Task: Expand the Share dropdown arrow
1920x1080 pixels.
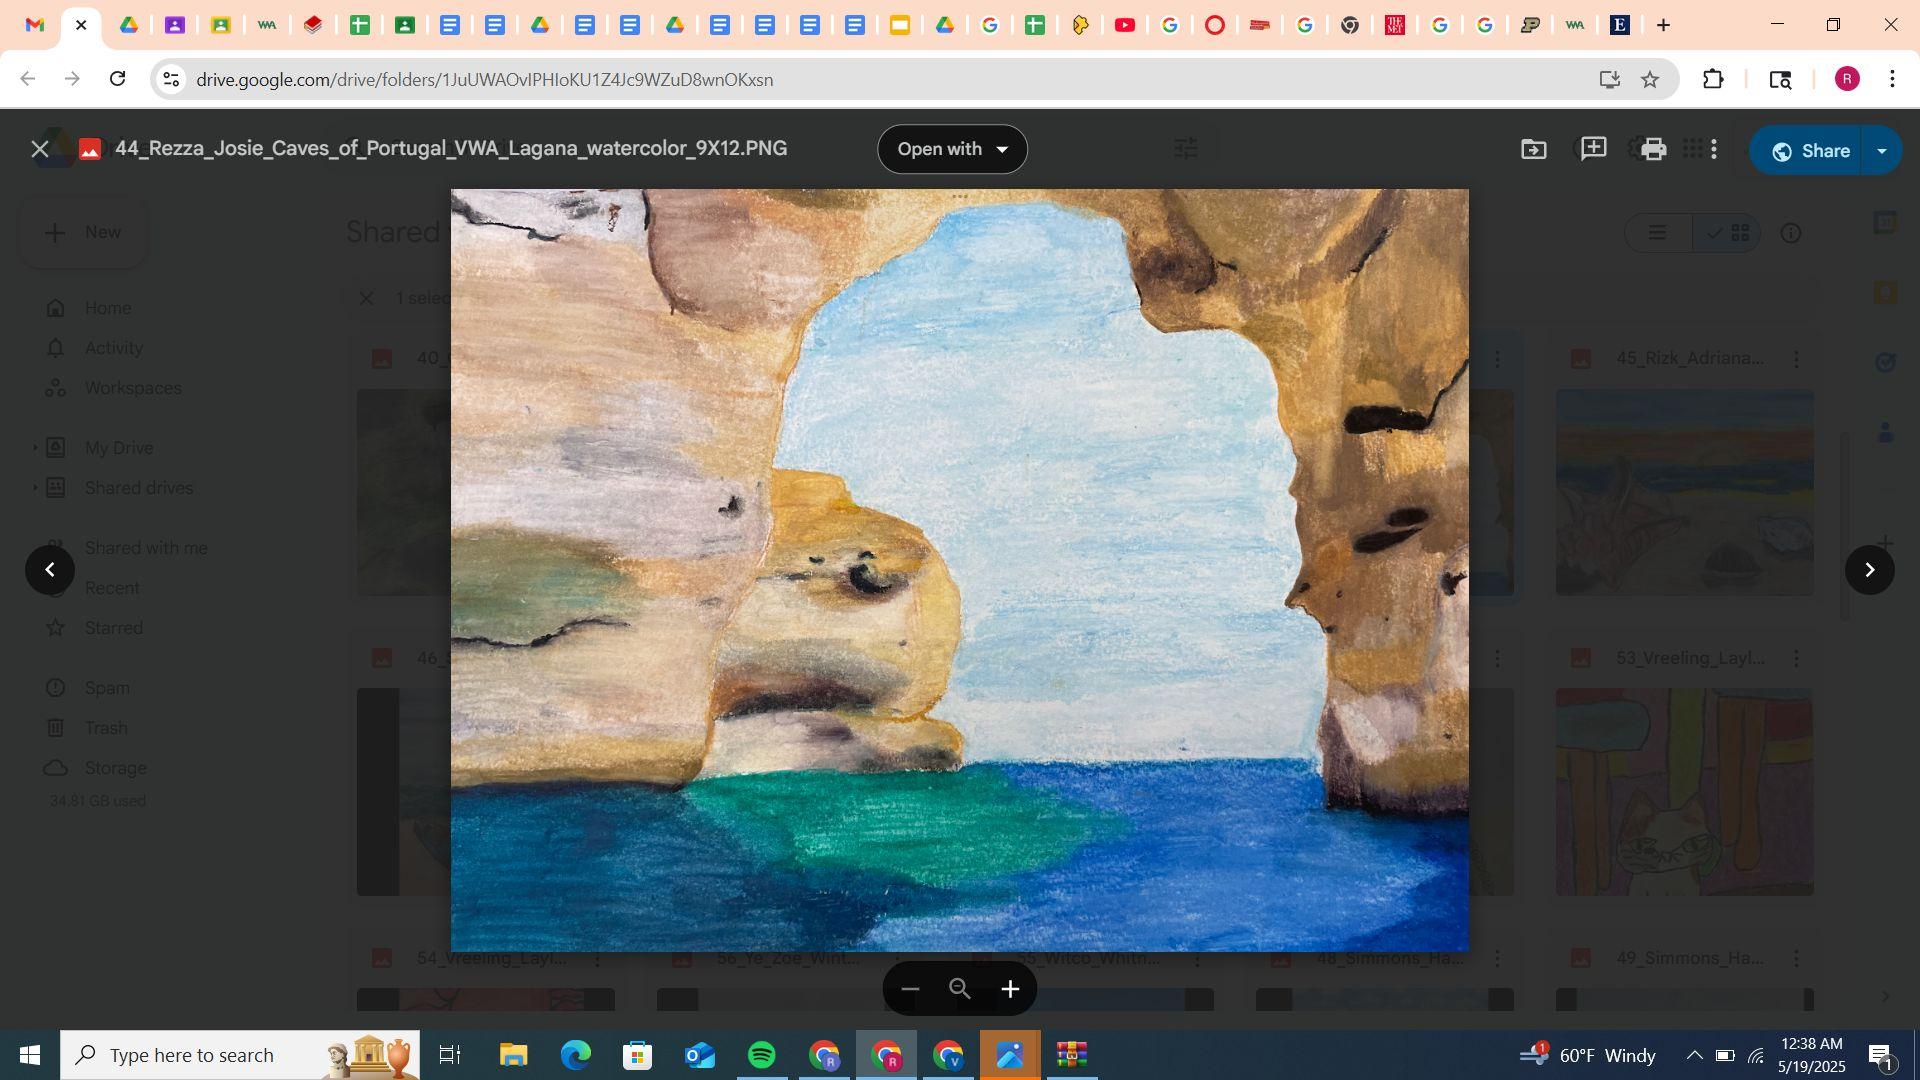Action: click(1882, 151)
